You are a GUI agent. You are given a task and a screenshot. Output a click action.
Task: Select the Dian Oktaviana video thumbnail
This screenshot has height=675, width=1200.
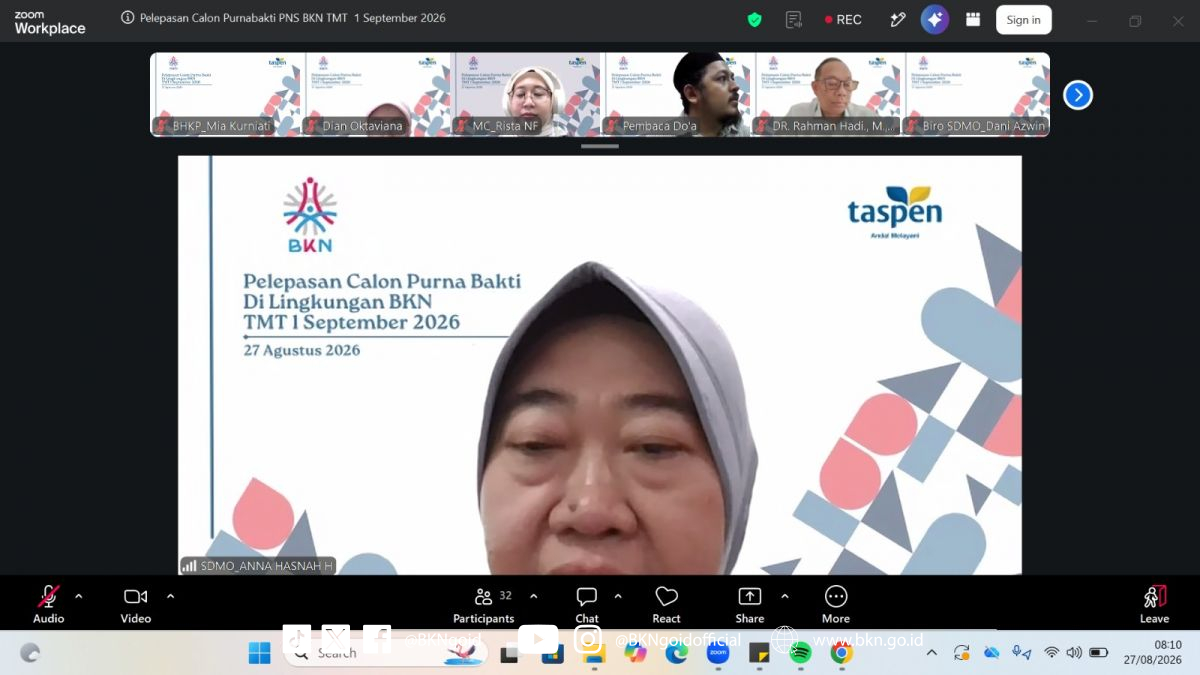pos(376,94)
